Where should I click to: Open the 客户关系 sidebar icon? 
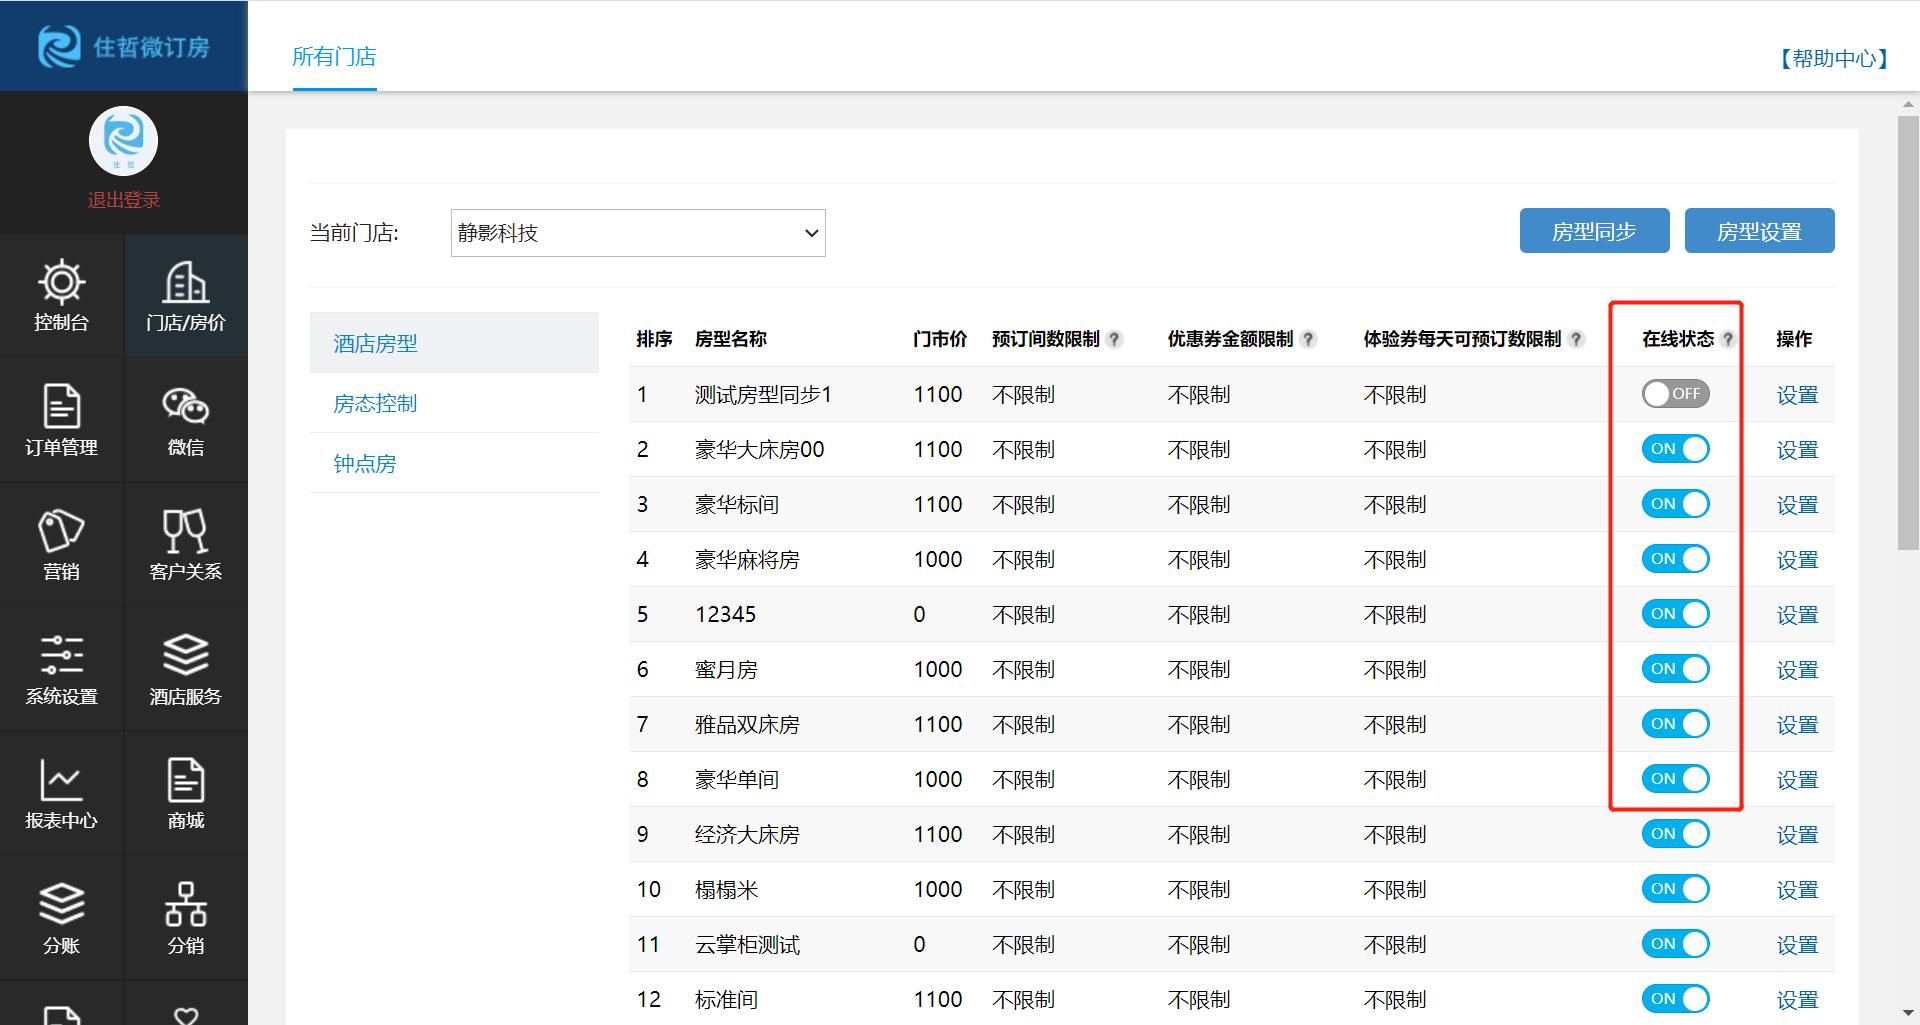click(x=186, y=545)
